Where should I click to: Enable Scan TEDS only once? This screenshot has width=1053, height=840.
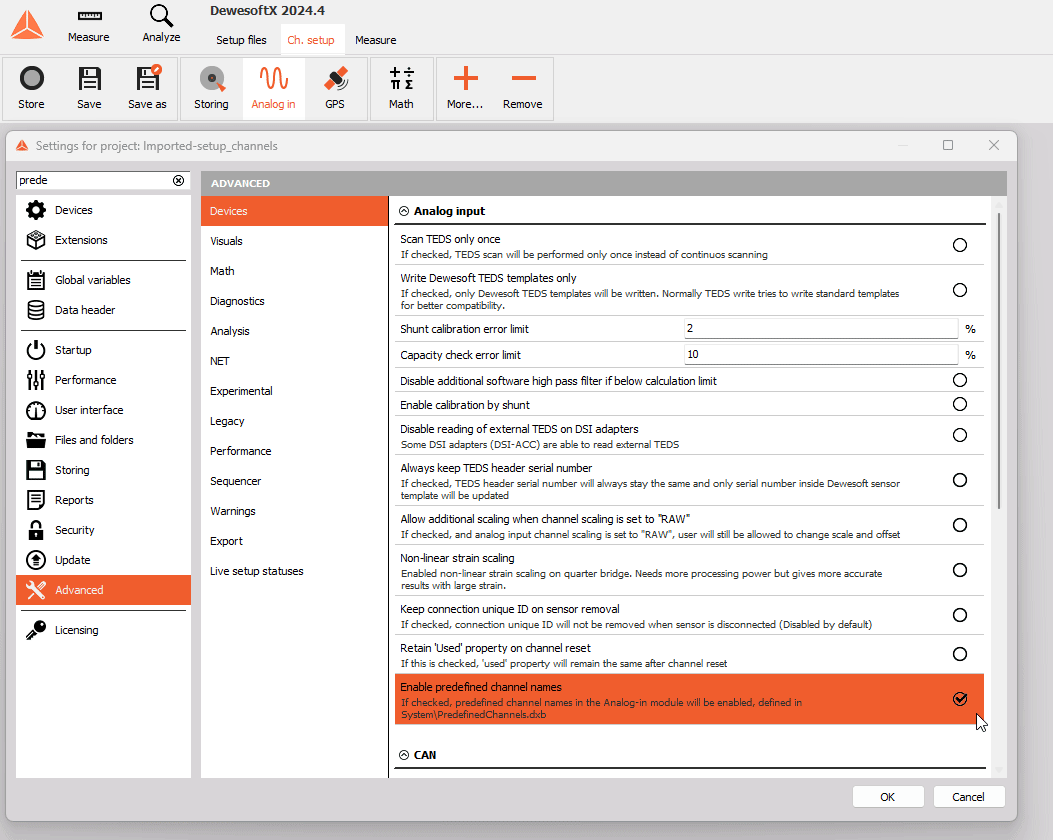click(x=960, y=245)
